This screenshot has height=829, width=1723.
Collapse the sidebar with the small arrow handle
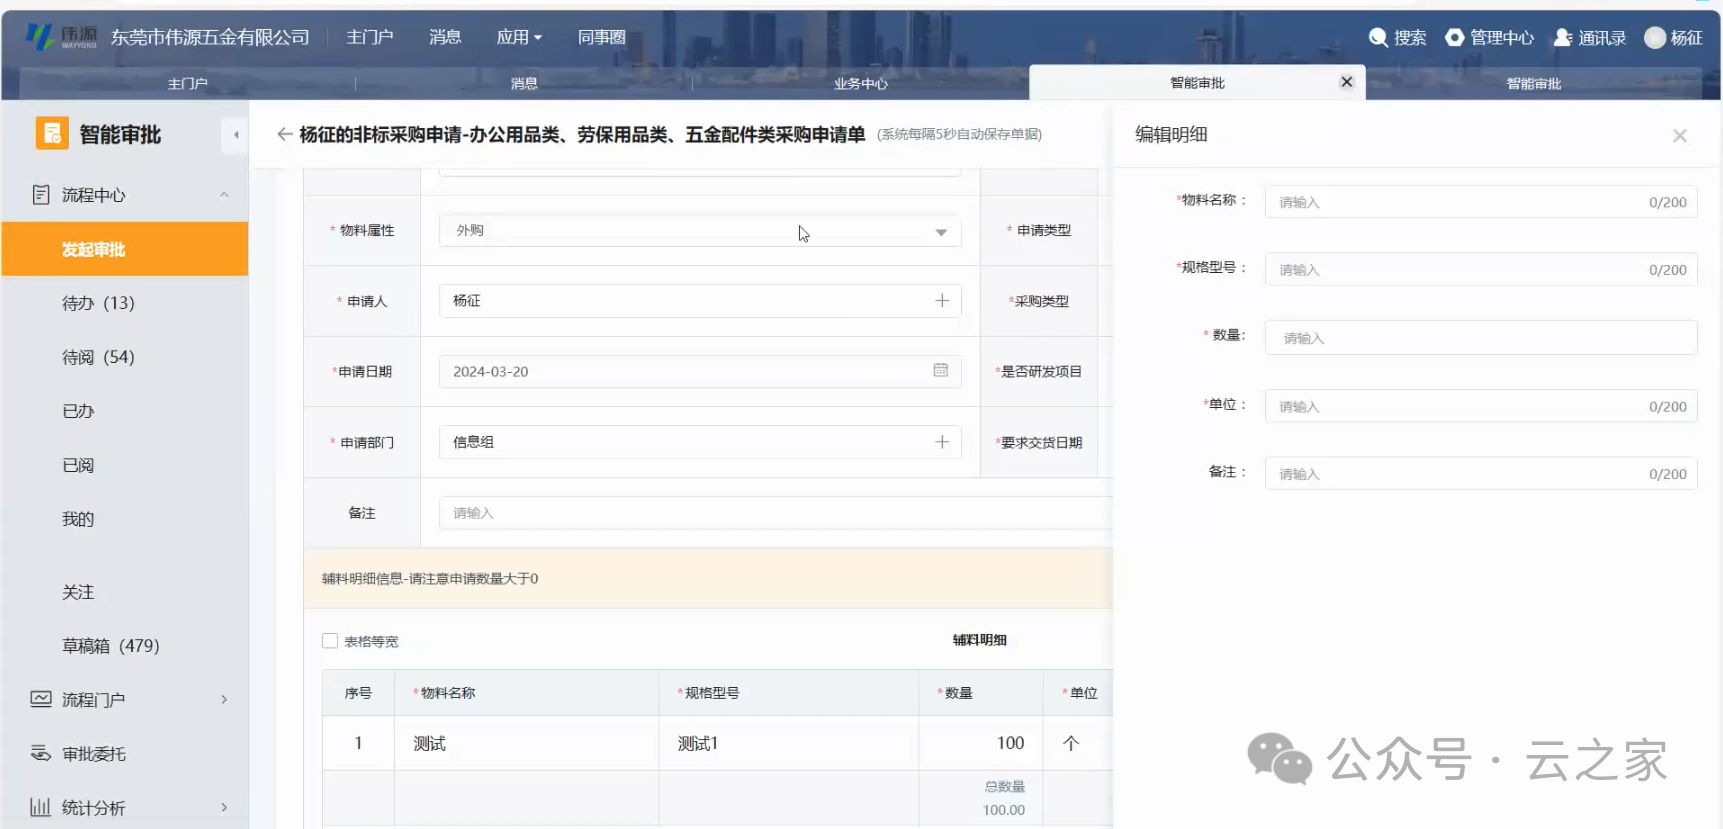(x=236, y=134)
